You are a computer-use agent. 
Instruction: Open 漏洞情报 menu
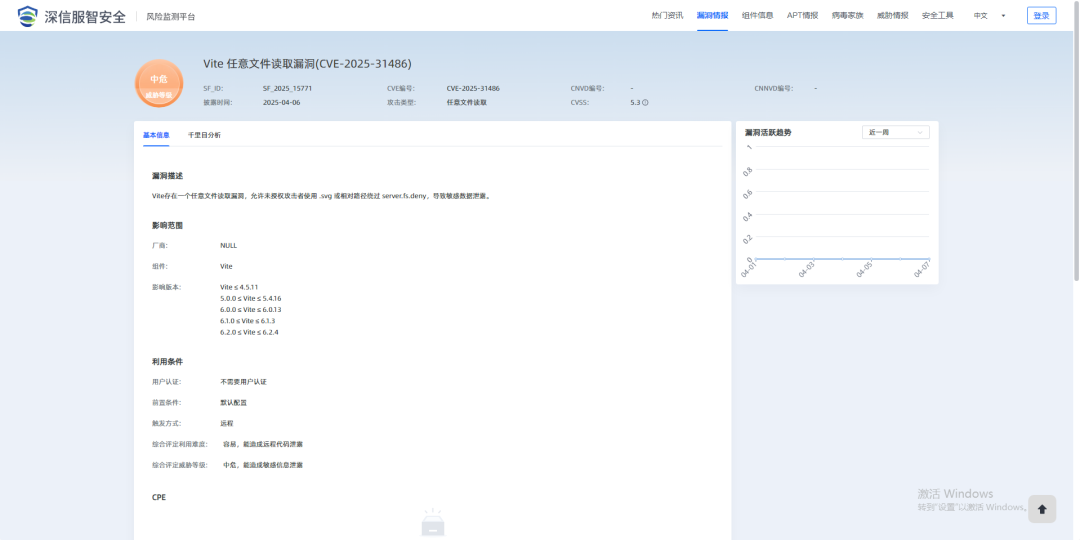point(712,15)
